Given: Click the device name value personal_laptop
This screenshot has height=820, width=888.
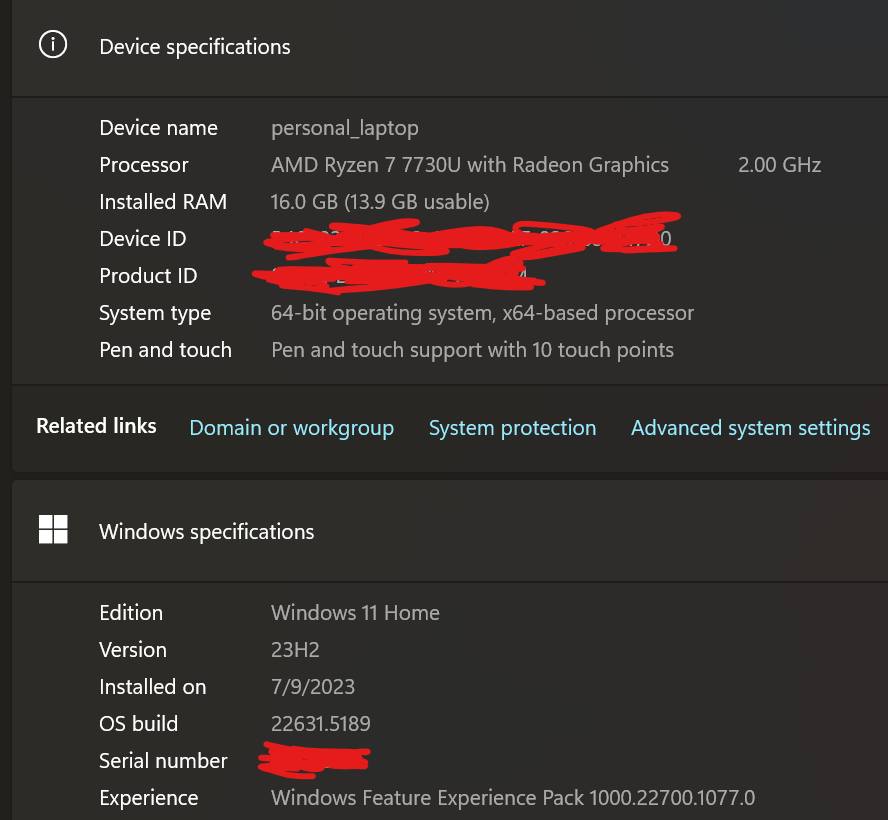Looking at the screenshot, I should [345, 129].
